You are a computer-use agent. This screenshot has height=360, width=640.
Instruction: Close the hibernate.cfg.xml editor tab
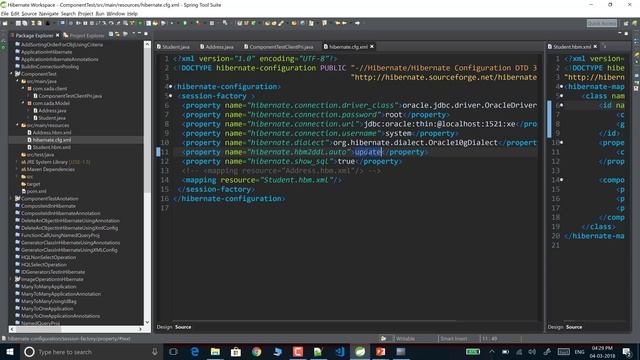tap(372, 47)
